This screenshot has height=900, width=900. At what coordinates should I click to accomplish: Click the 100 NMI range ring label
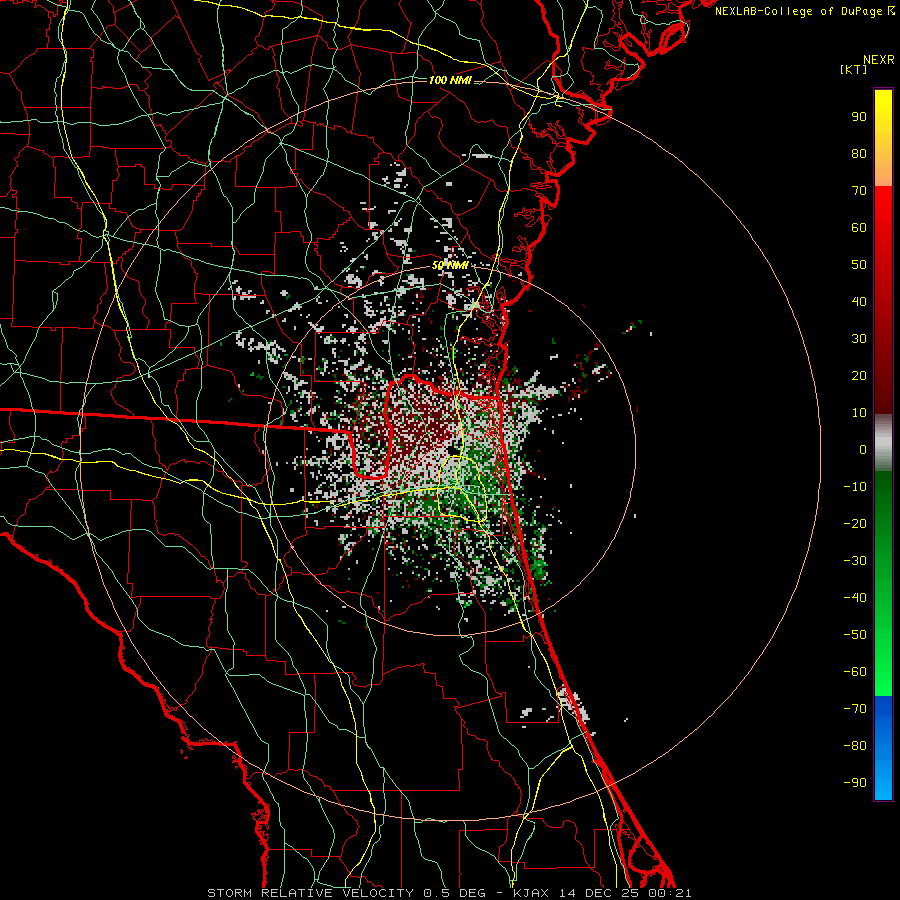click(450, 80)
